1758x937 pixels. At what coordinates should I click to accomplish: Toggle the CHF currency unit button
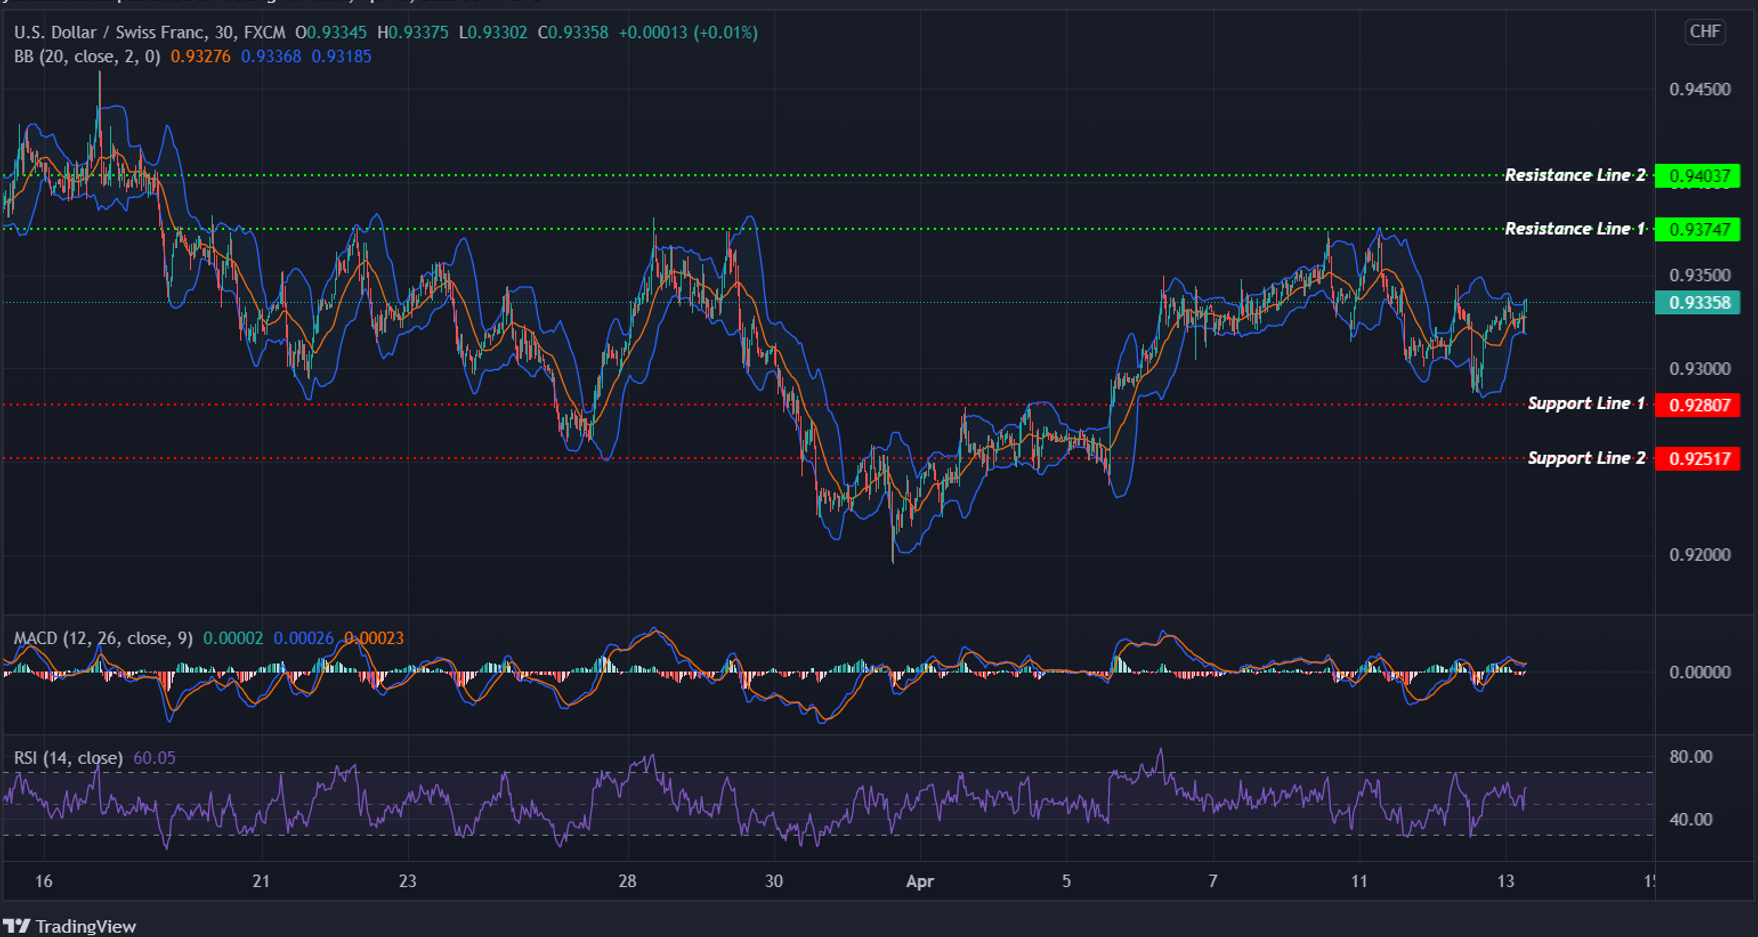(1704, 31)
